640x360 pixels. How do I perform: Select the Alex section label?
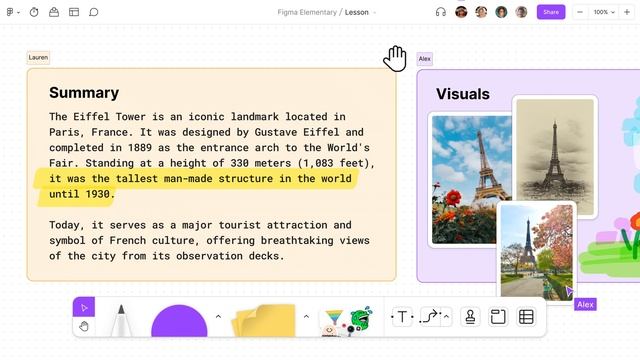424,59
